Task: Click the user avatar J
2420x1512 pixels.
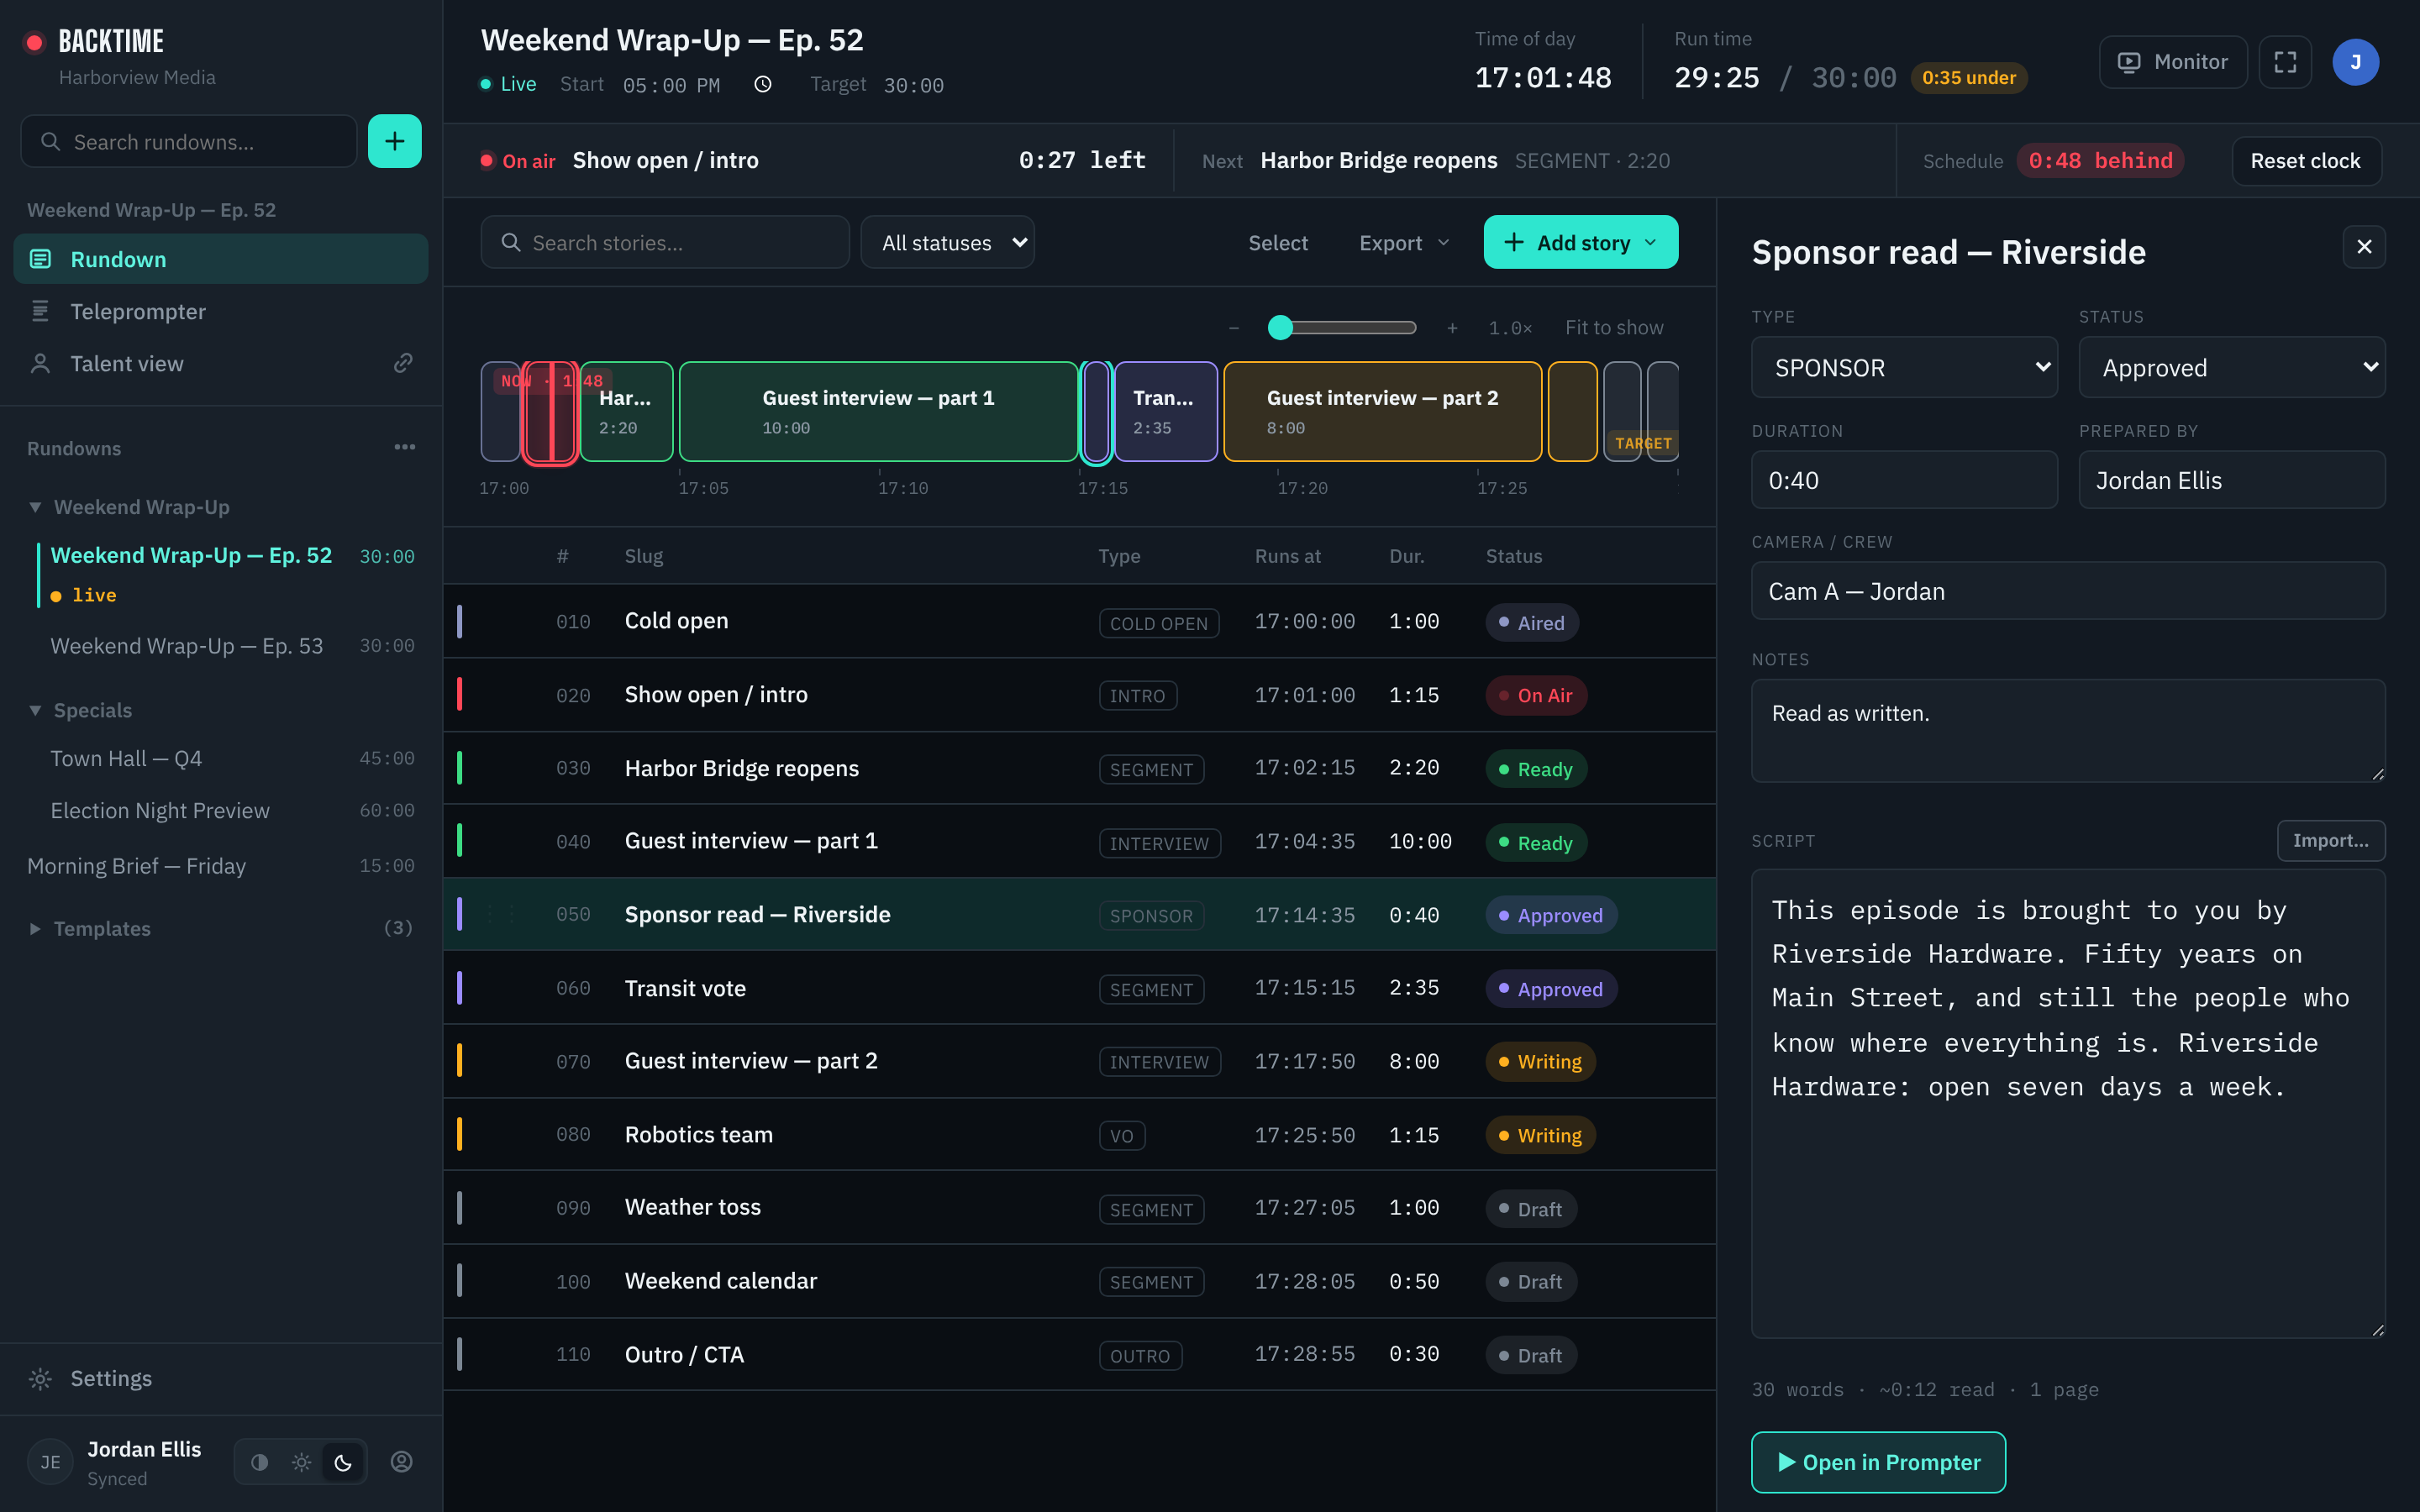Action: click(2355, 62)
